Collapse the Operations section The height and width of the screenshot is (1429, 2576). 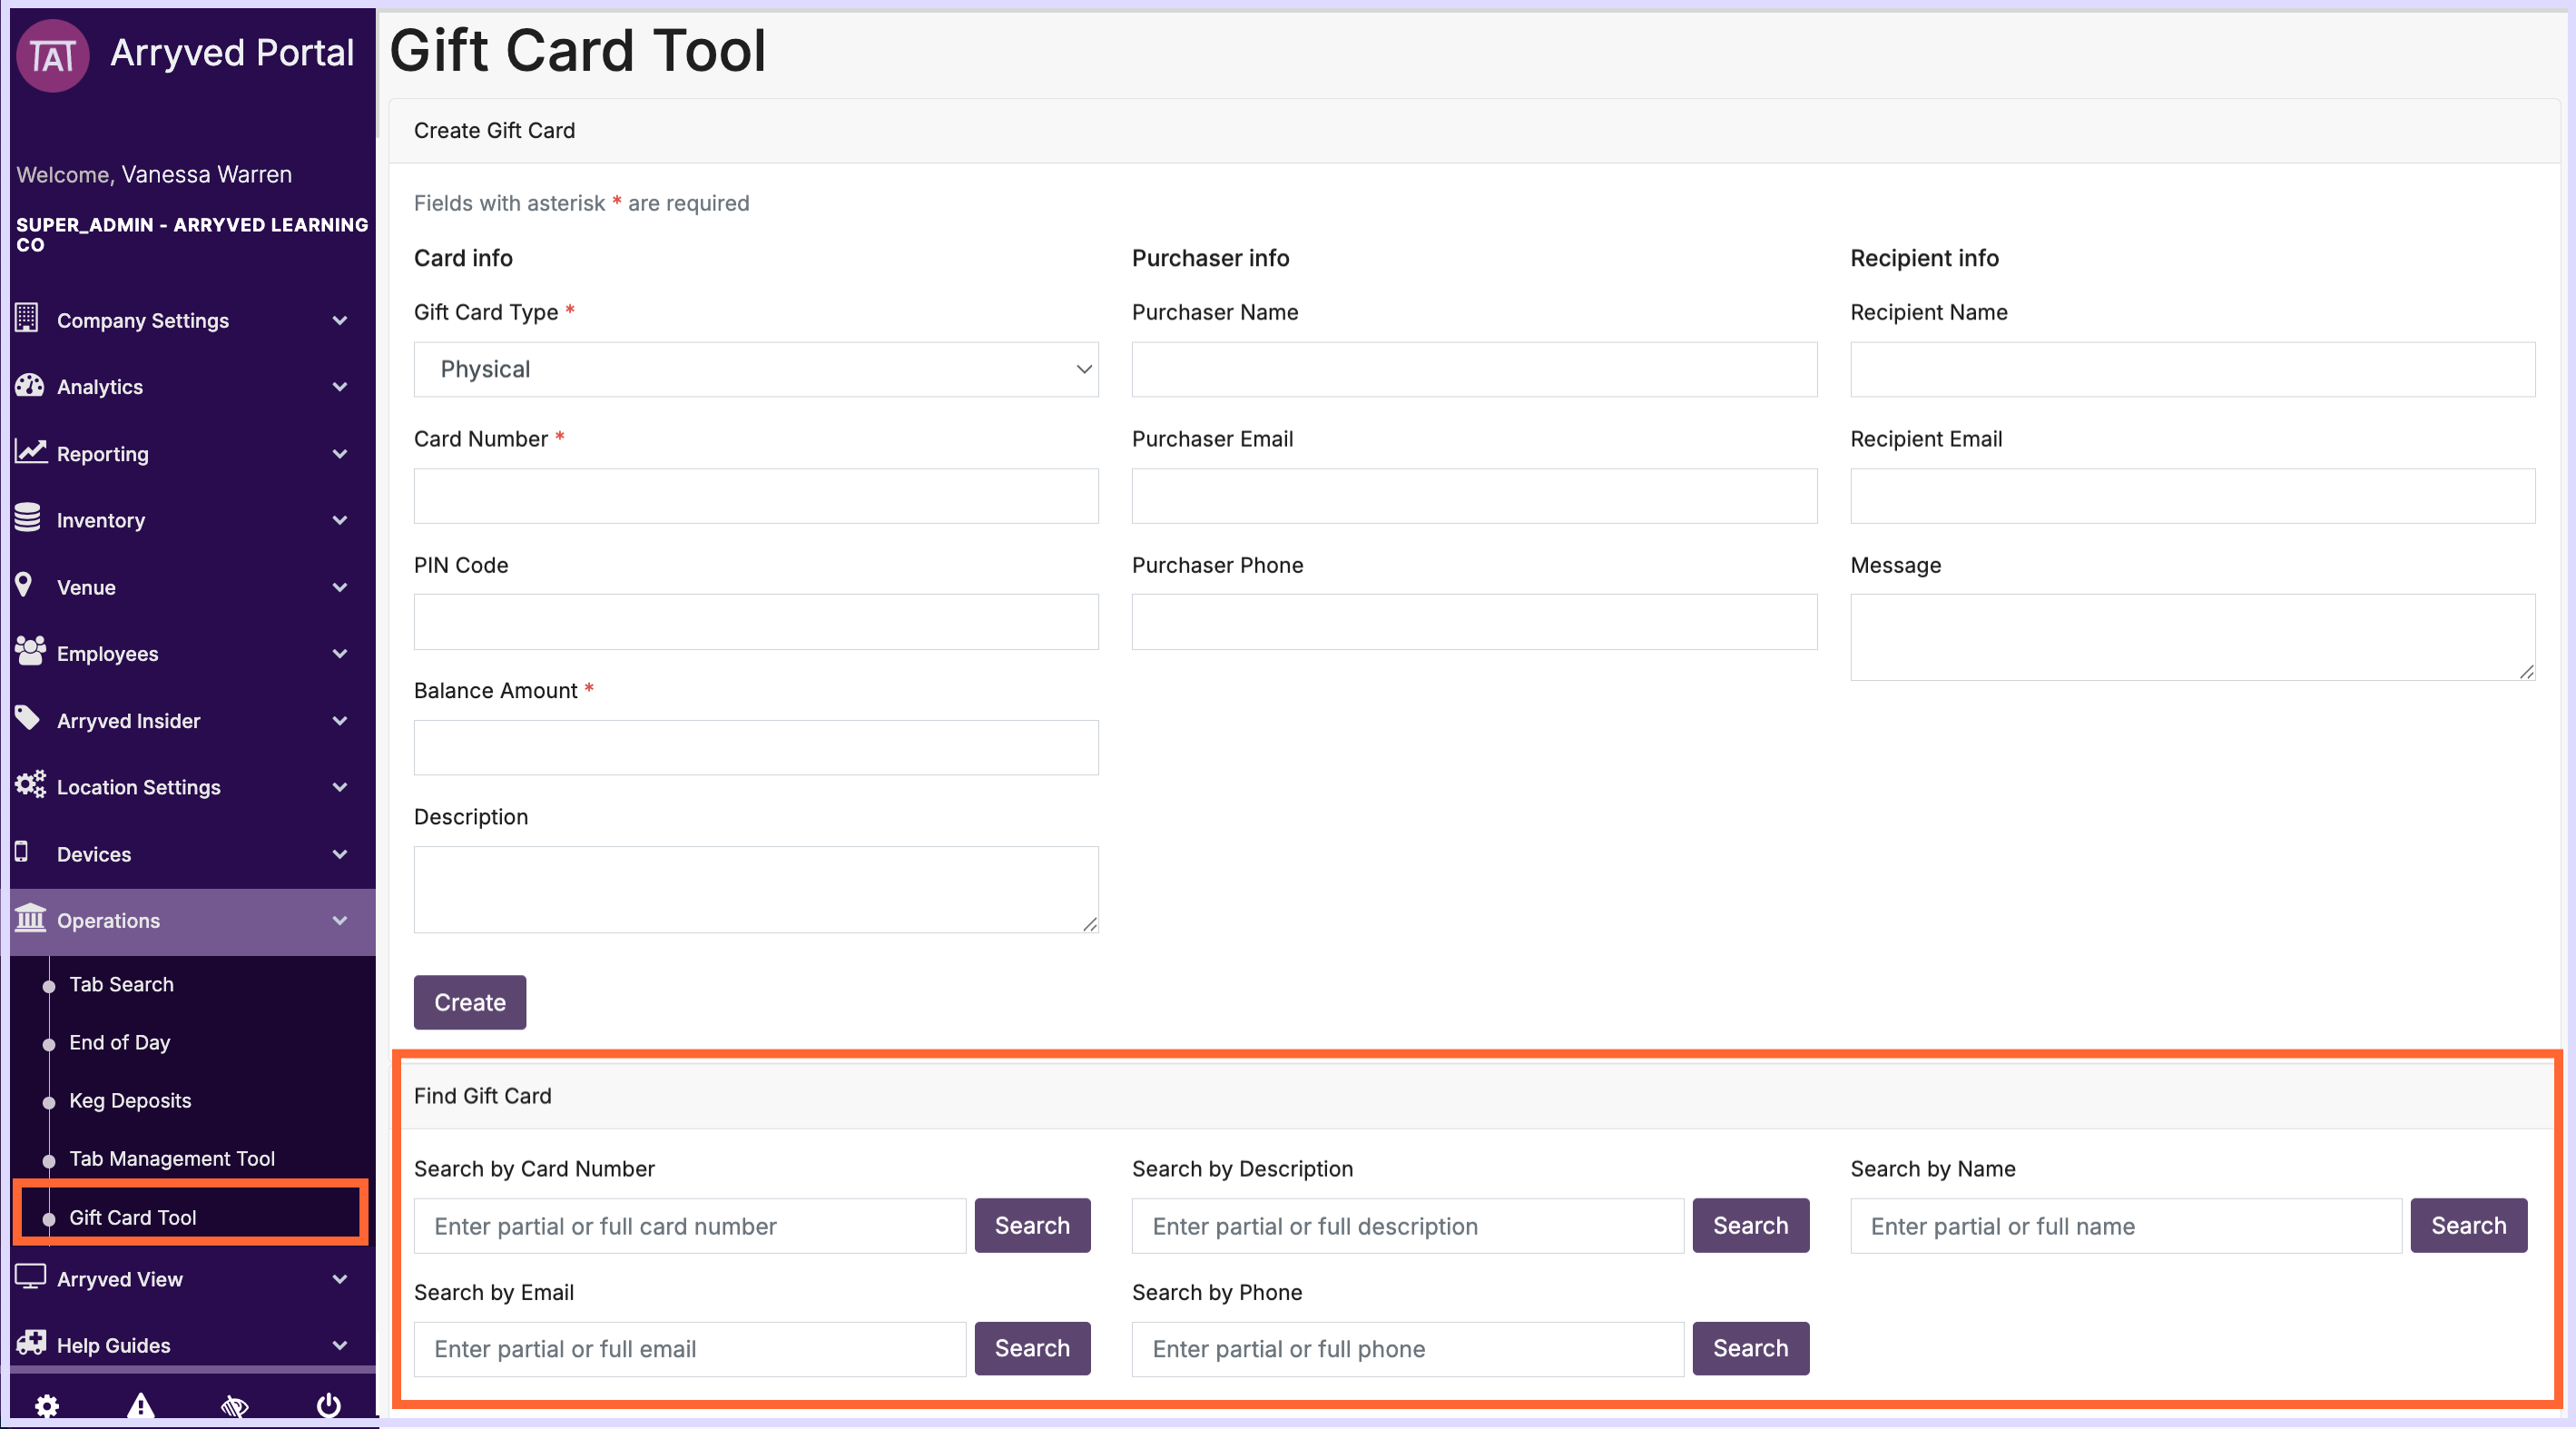(340, 920)
